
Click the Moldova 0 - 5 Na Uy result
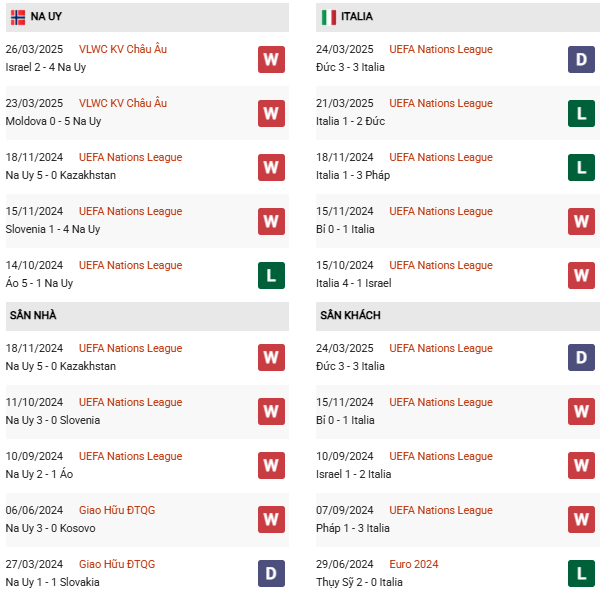click(x=53, y=121)
